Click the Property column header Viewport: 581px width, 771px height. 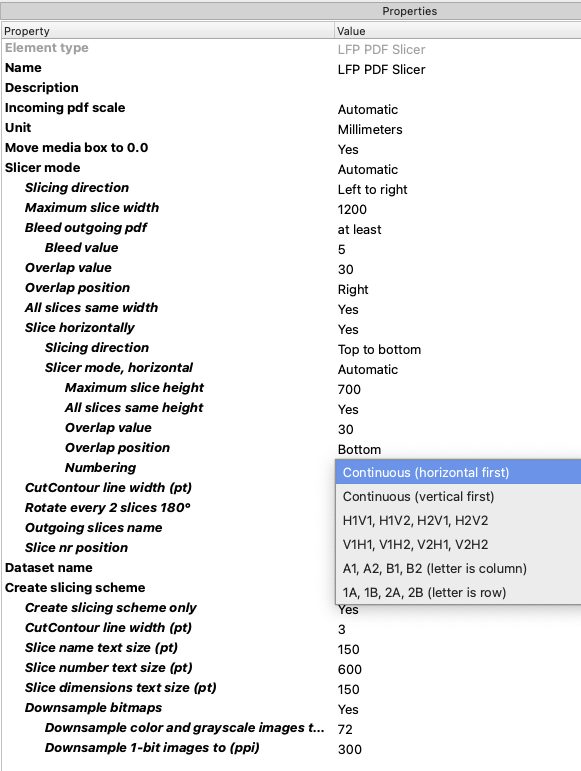168,31
